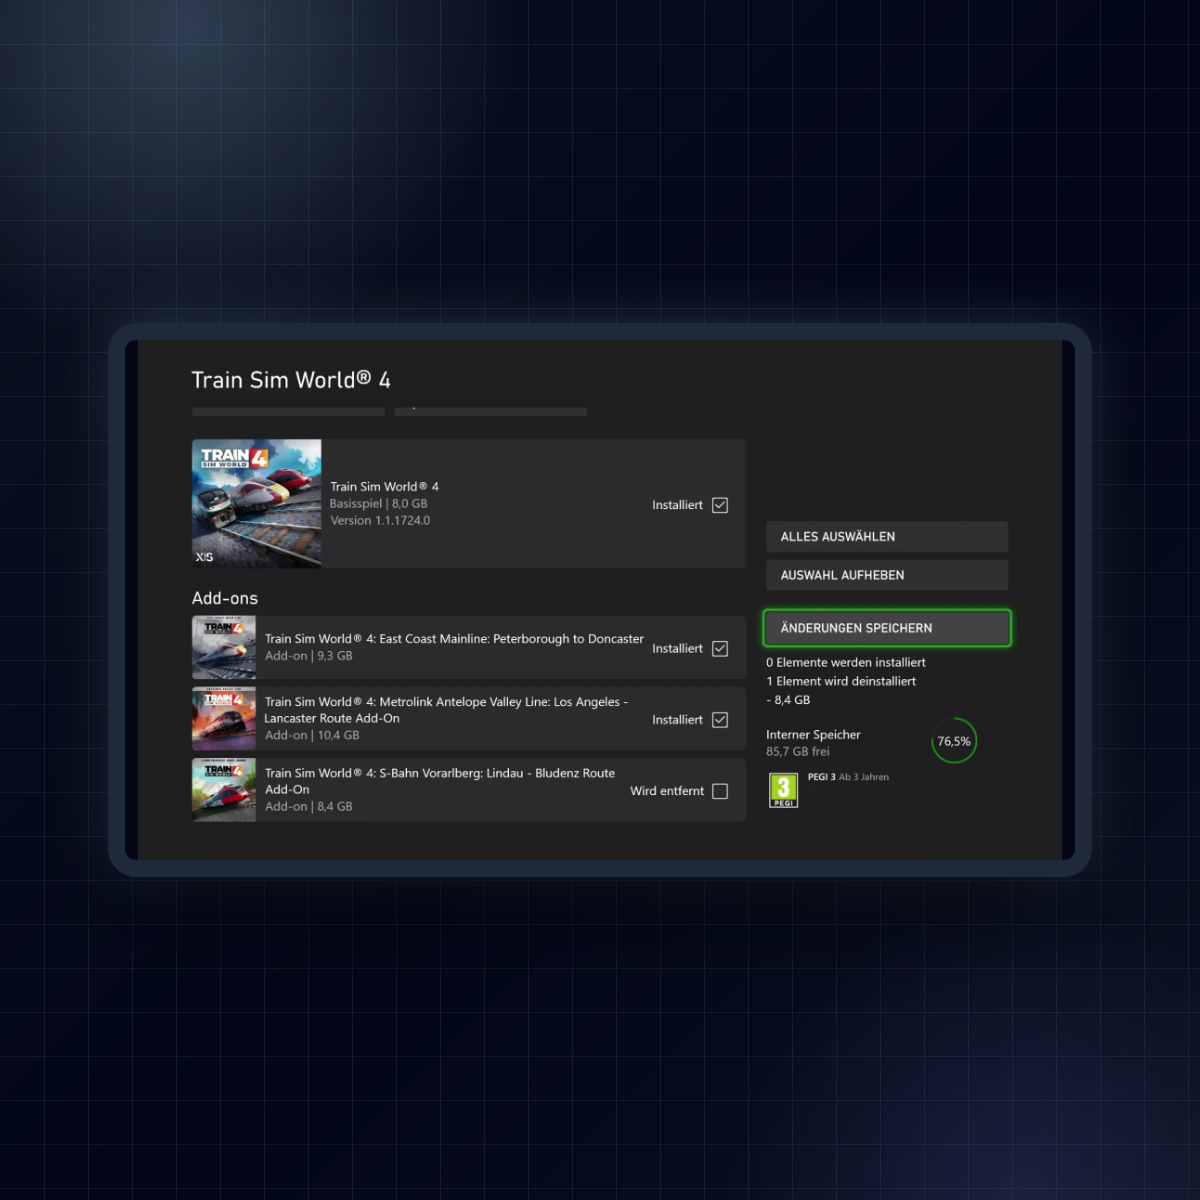Check the S-Bahn Vorarlberg add-on checkbox

[720, 791]
